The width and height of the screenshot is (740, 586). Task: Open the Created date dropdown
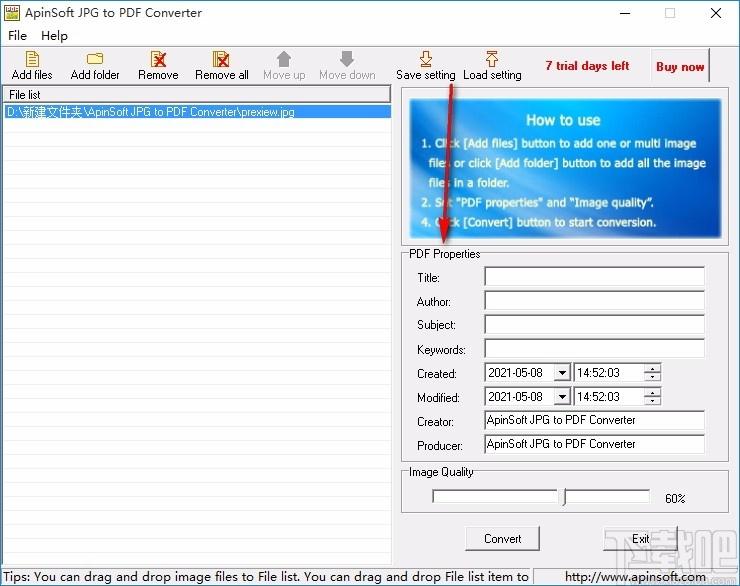[x=561, y=373]
